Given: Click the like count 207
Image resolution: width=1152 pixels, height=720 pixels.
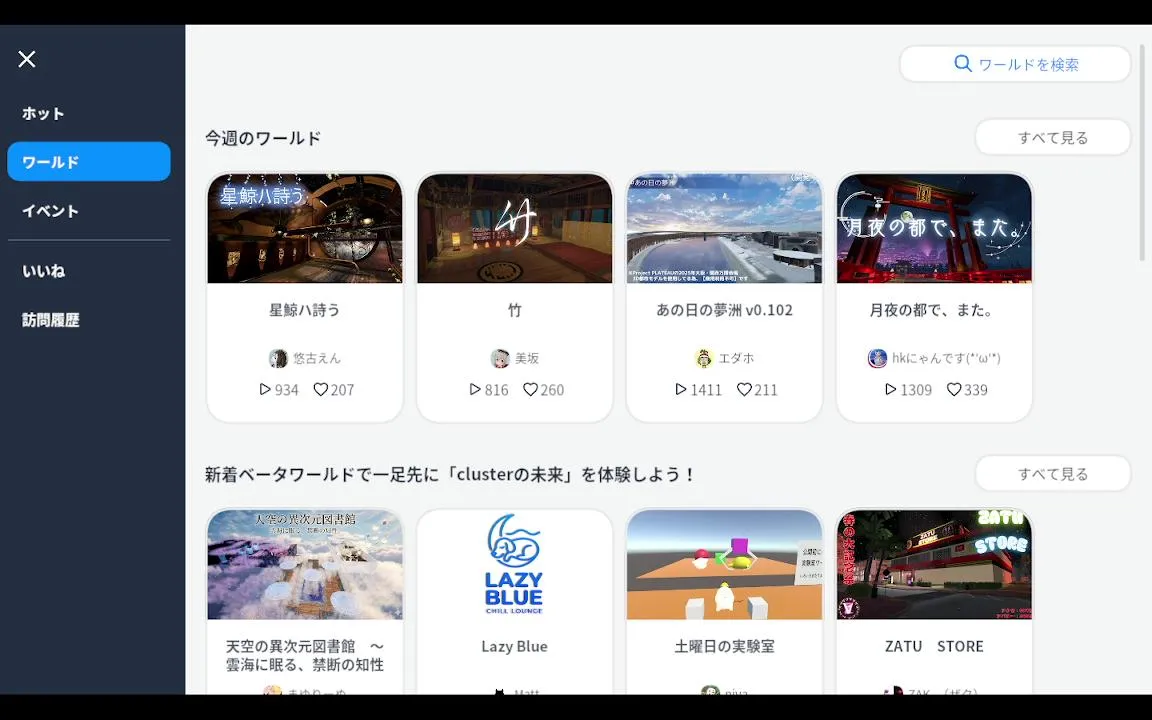Looking at the screenshot, I should tap(342, 390).
